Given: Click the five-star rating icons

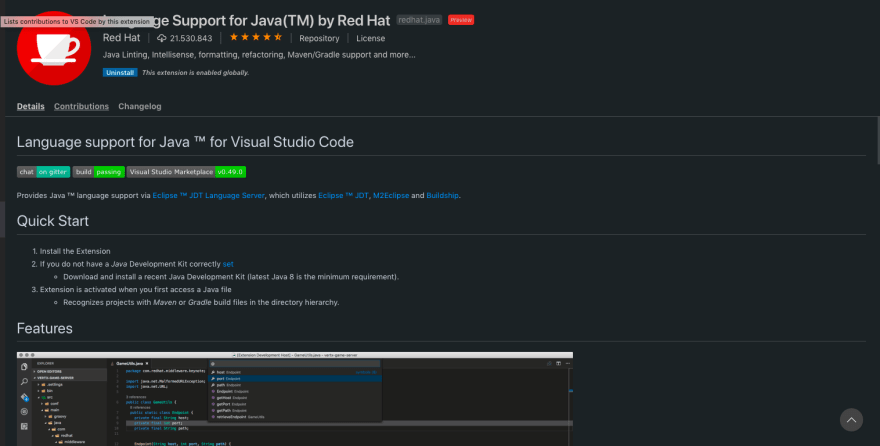Looking at the screenshot, I should pos(255,38).
